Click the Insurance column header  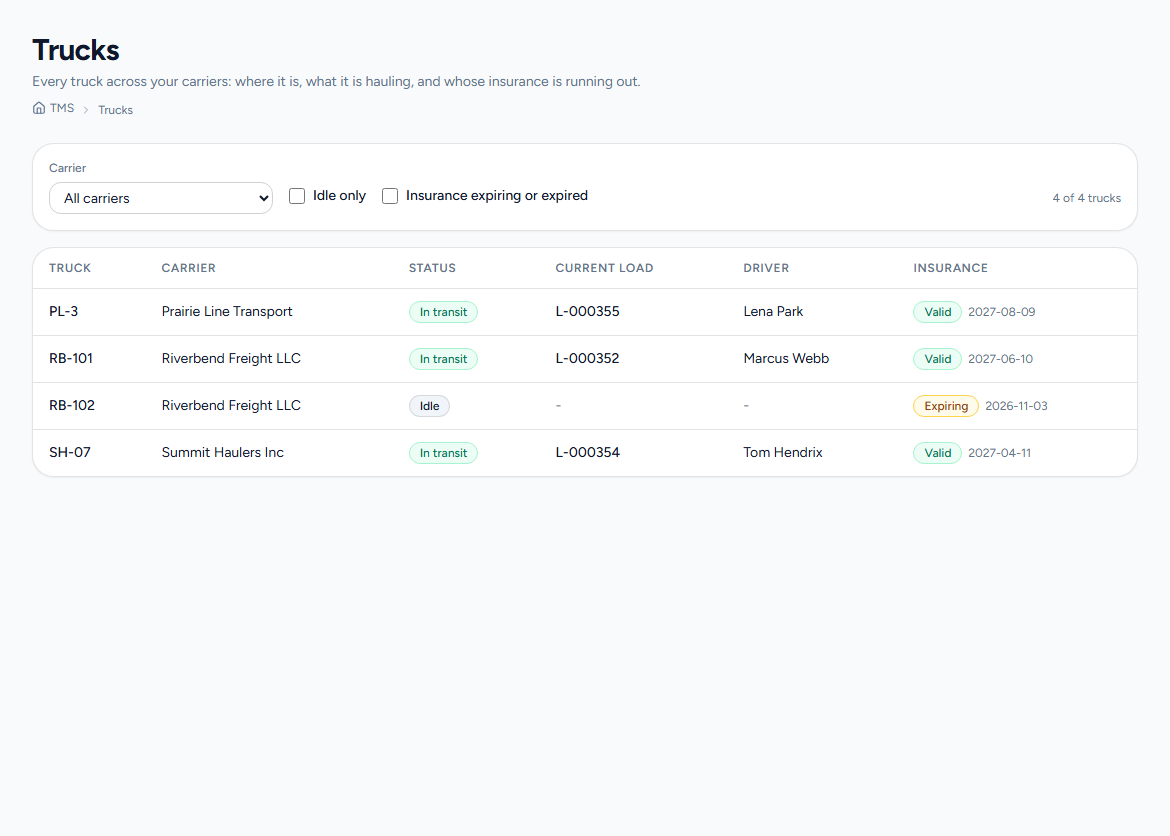(951, 268)
